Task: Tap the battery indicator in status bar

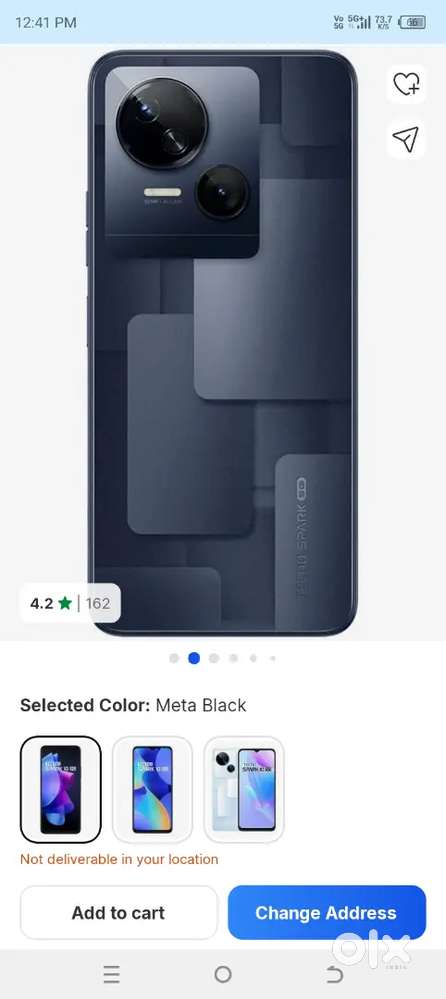Action: [x=412, y=22]
